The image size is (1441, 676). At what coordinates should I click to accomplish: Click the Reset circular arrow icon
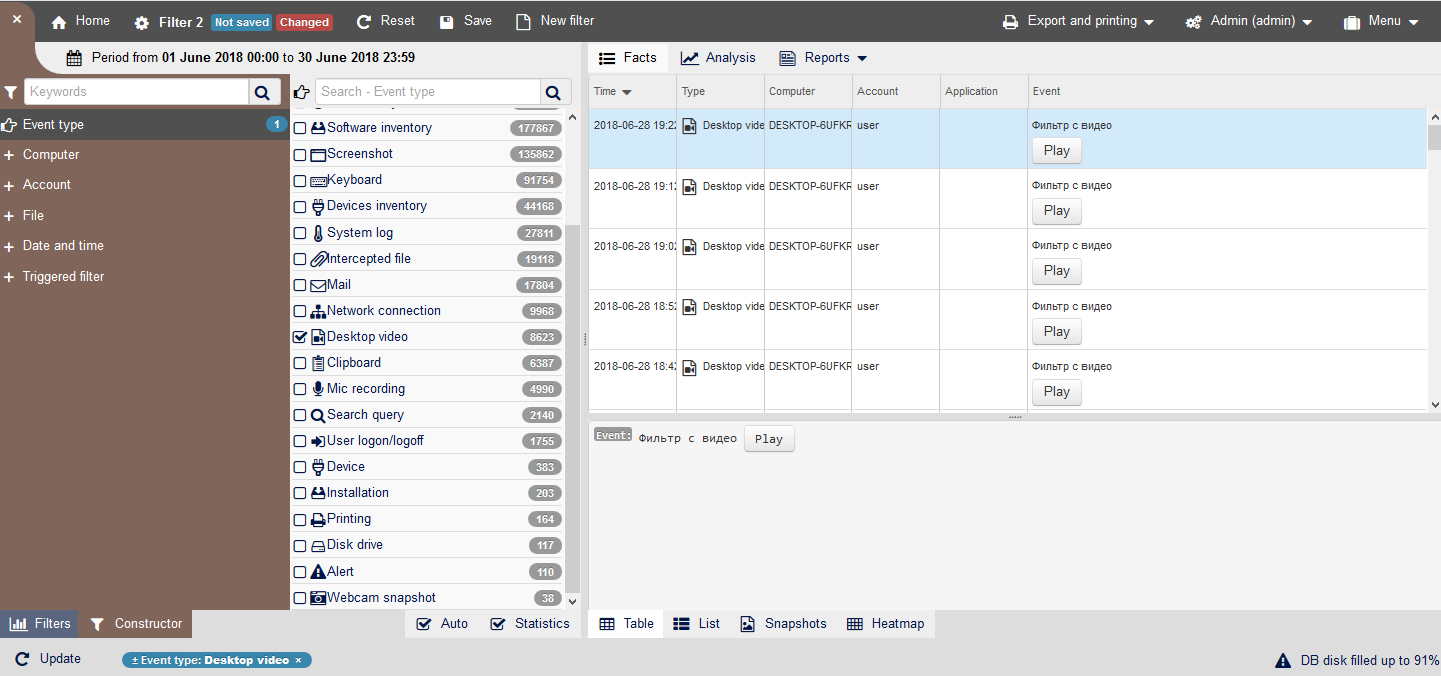(364, 22)
